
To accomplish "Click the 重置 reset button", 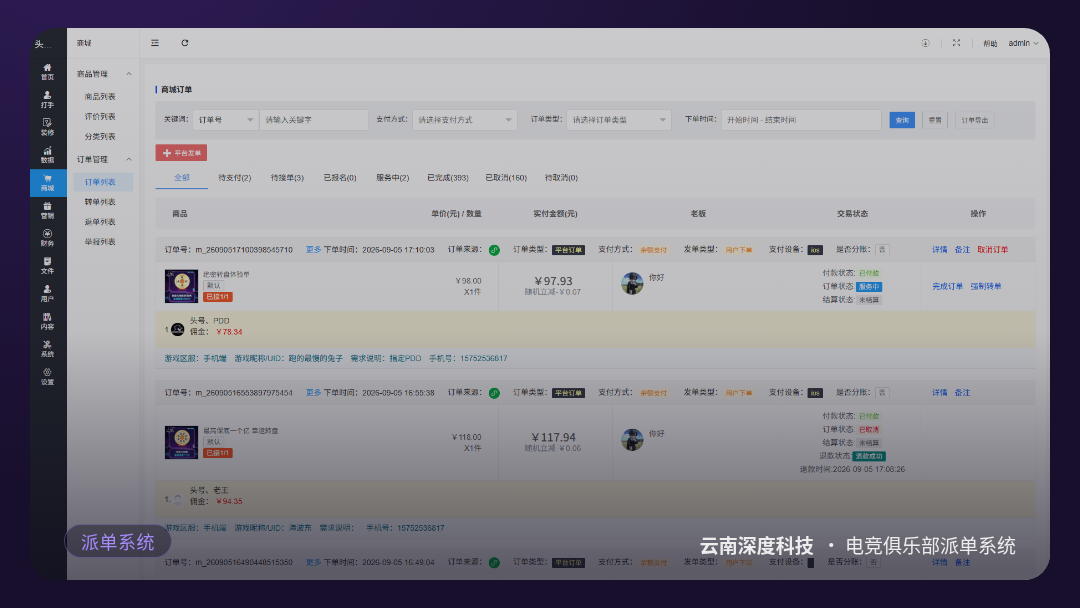I will point(935,120).
